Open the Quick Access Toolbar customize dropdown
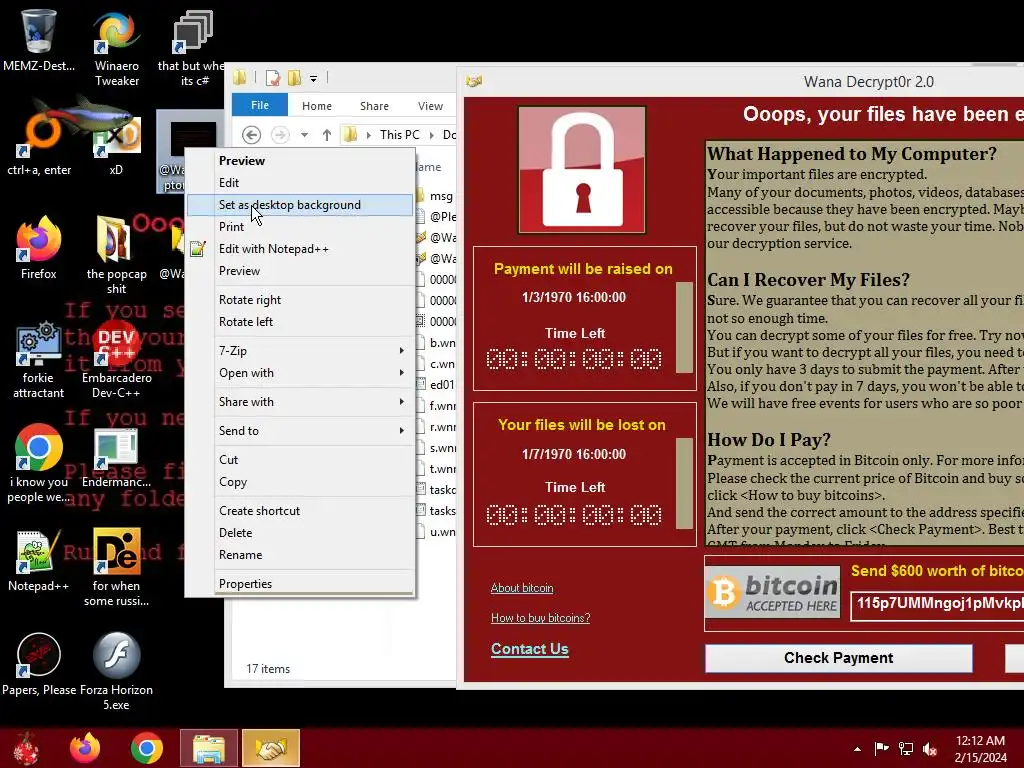The image size is (1024, 768). (x=313, y=79)
